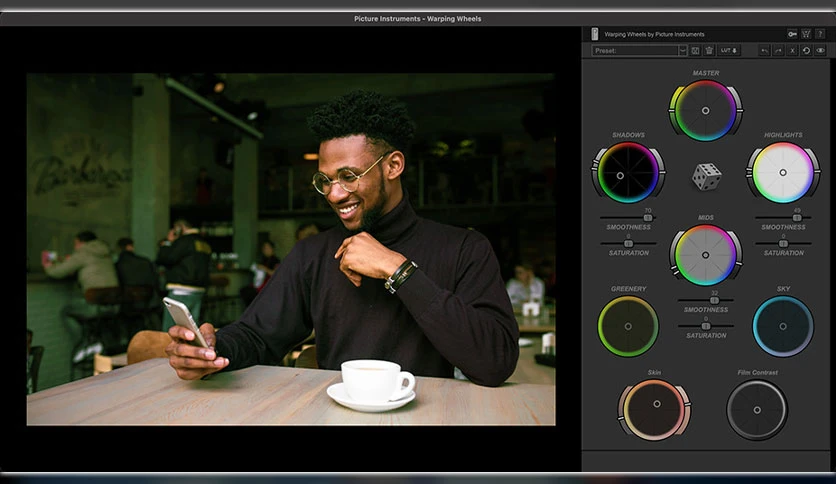836x484 pixels.
Task: Click the MASTER label
Action: 706,72
